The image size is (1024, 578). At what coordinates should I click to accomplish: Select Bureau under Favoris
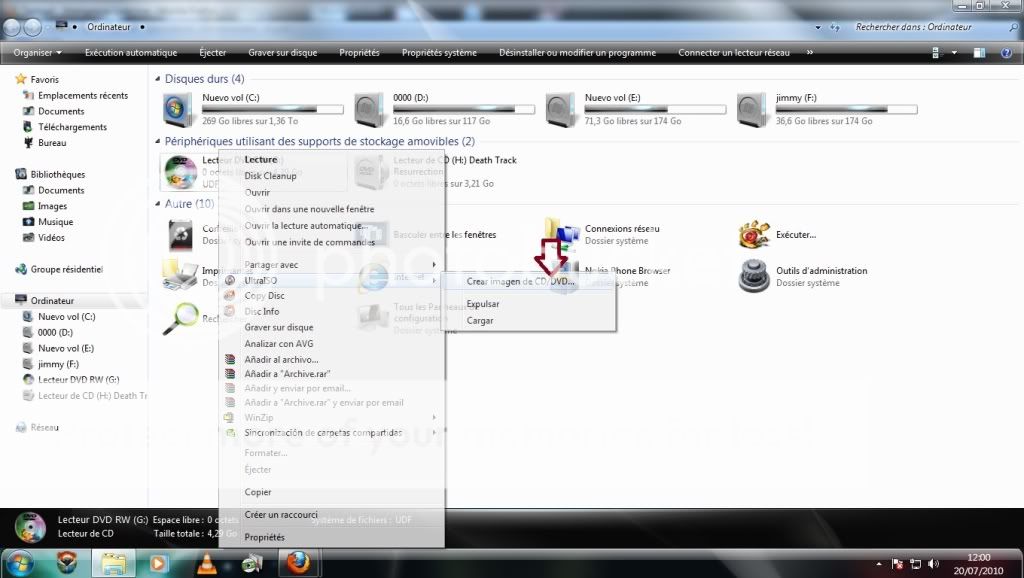coord(52,142)
